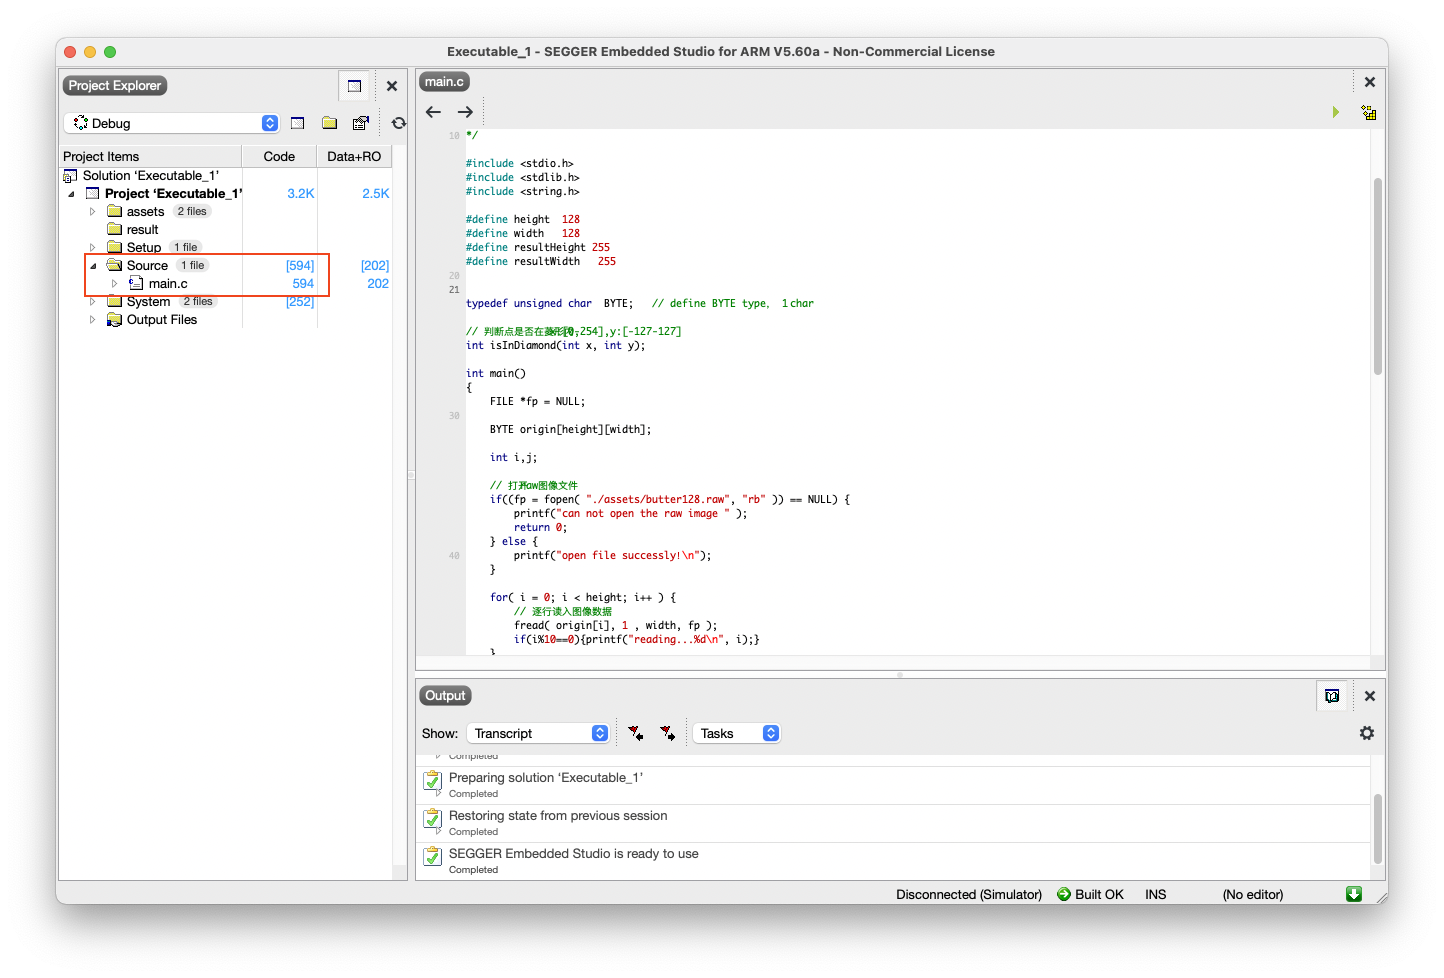
Task: Jump to previous message in Output toolbar
Action: point(635,733)
